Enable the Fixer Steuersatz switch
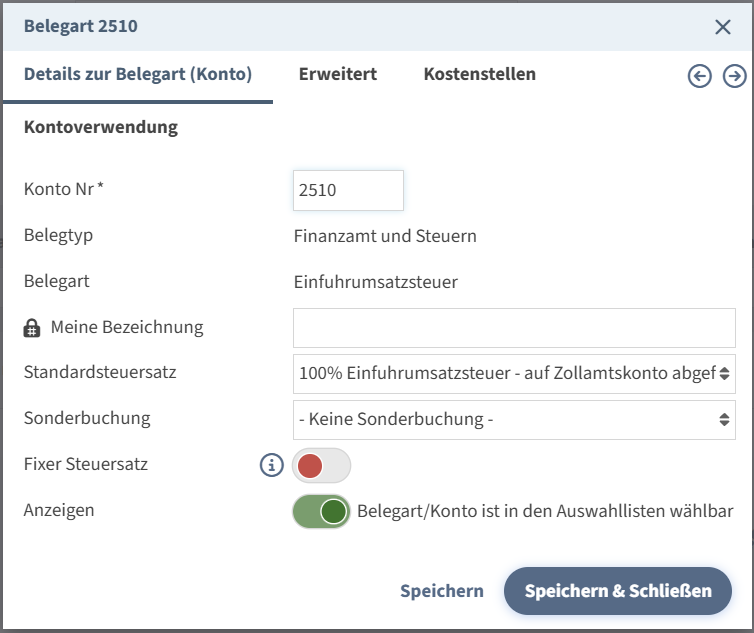Screen dimensions: 754x633 coord(321,466)
